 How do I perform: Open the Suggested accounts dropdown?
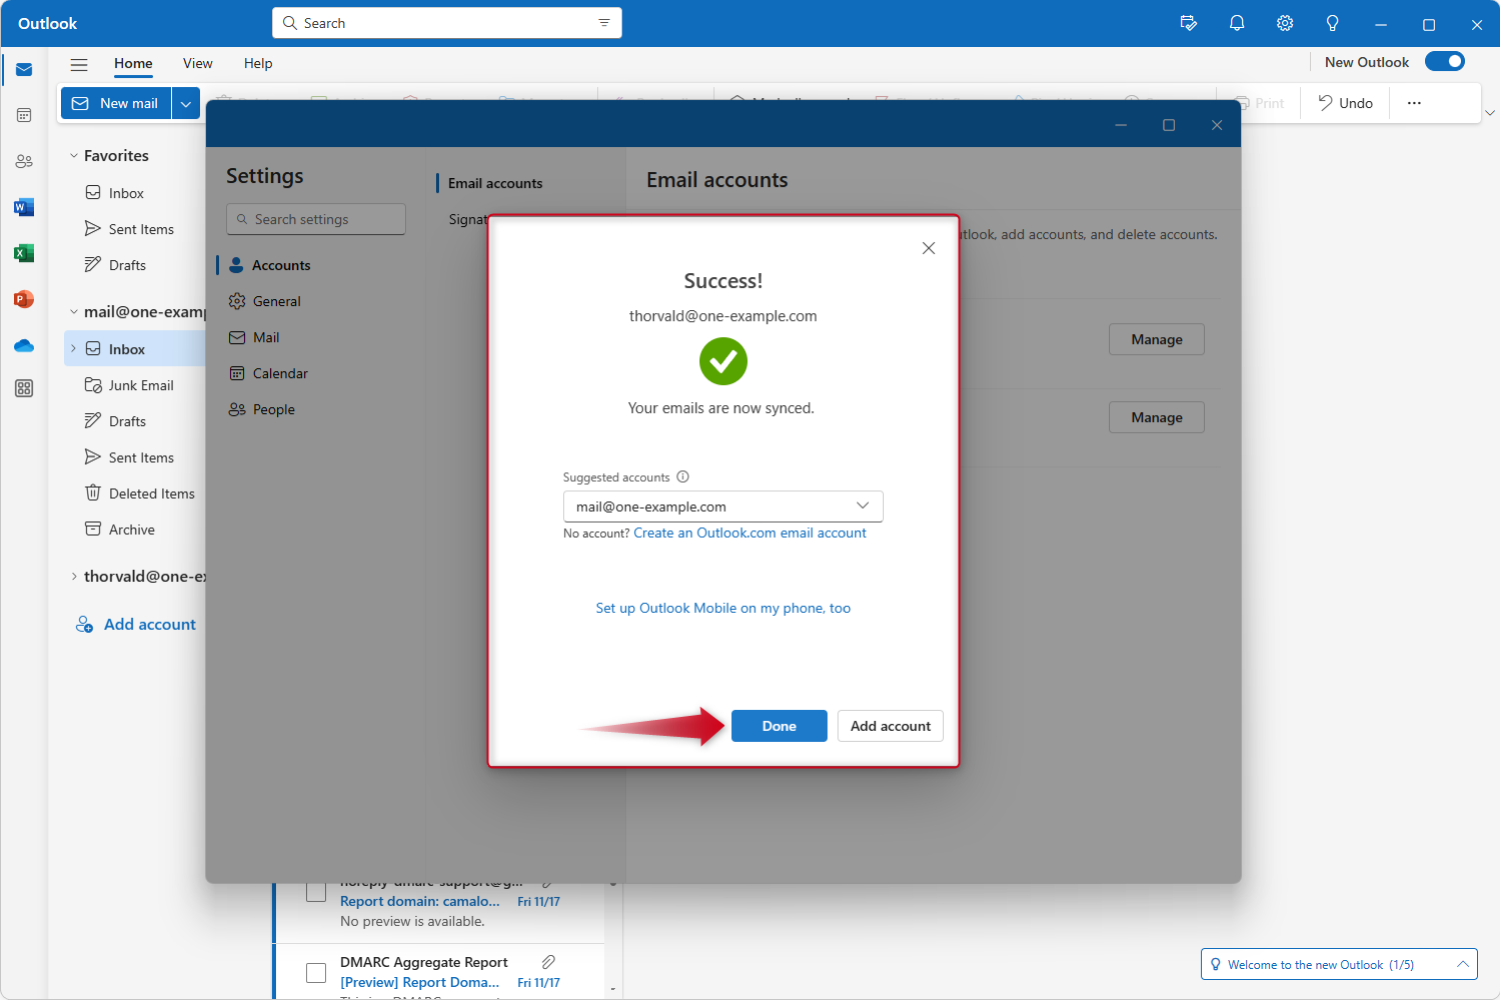click(722, 506)
